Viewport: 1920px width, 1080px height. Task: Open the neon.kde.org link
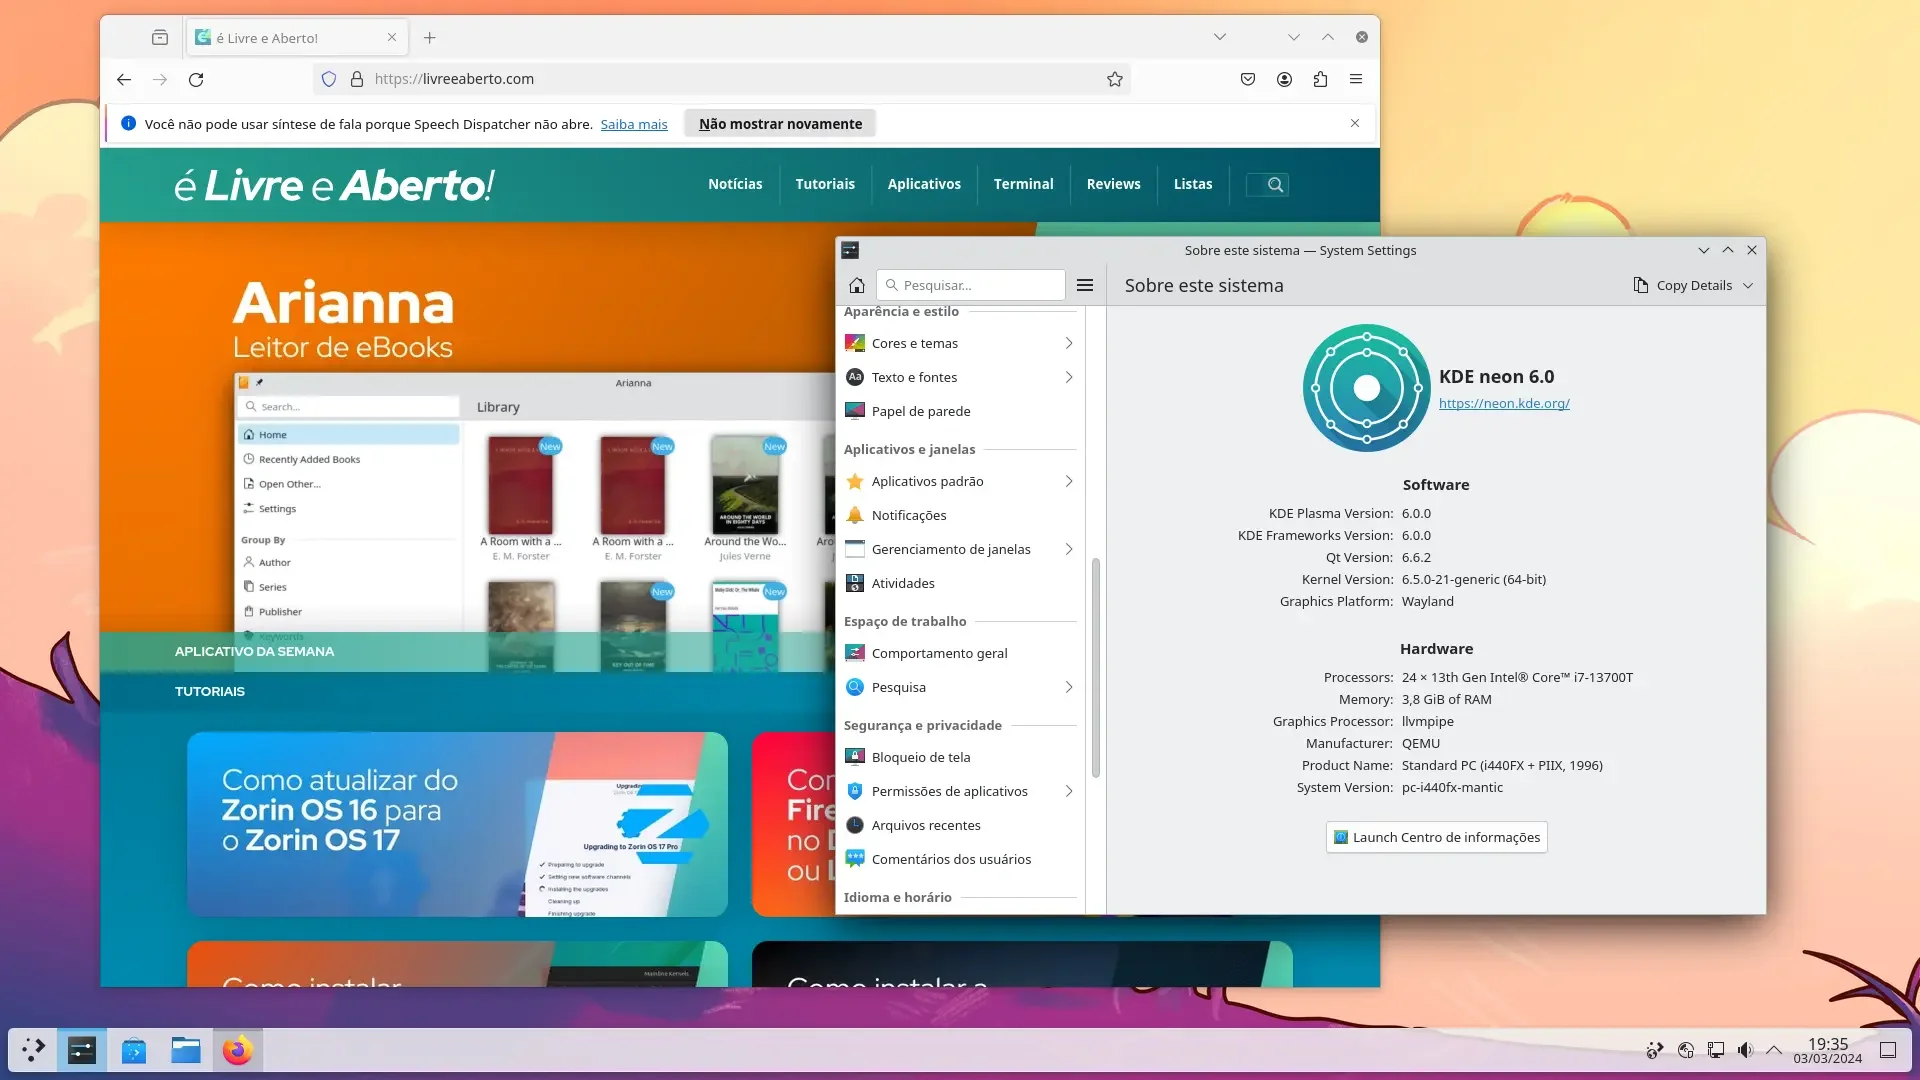point(1504,403)
